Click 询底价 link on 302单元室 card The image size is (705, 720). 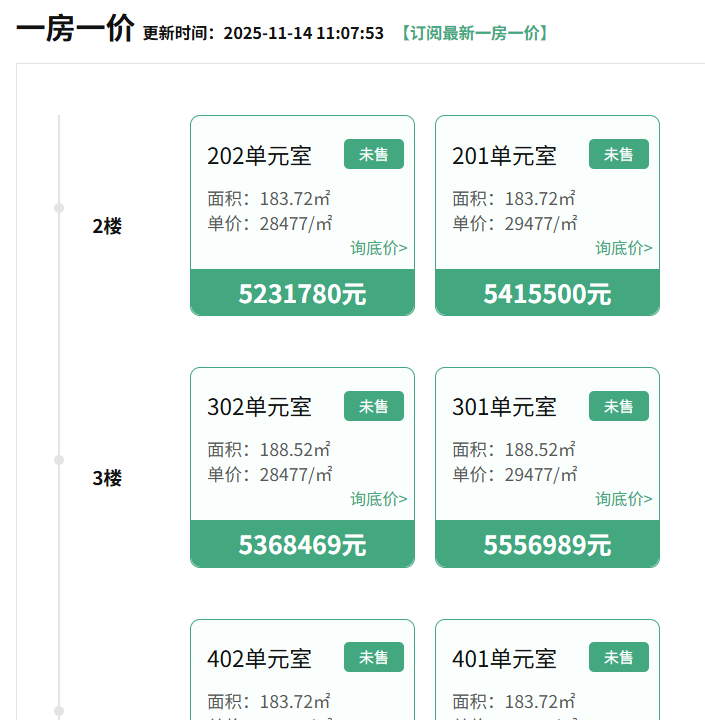pos(378,499)
